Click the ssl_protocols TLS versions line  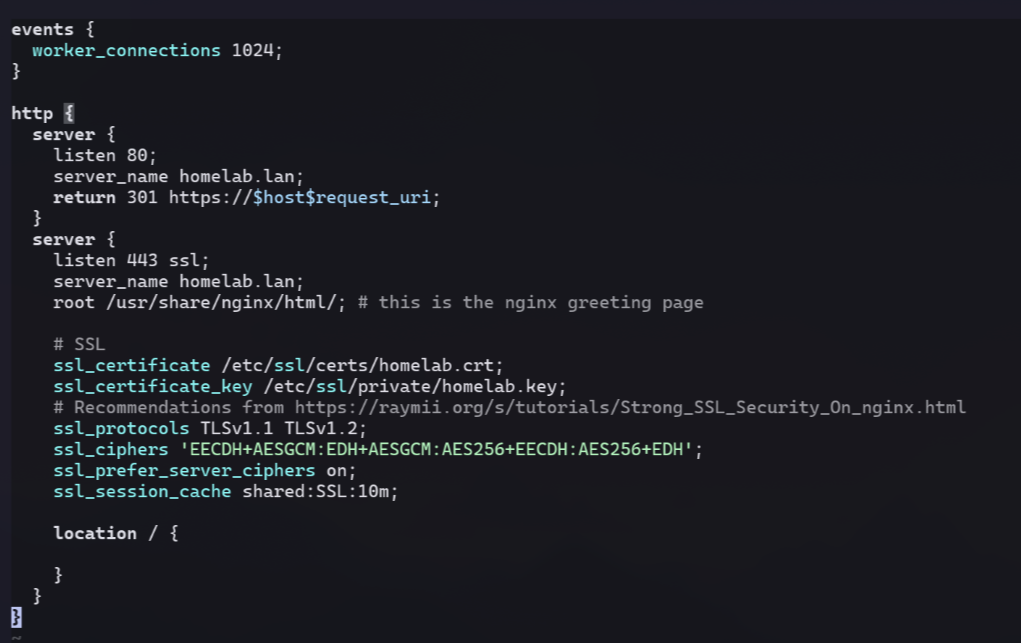tap(110, 428)
